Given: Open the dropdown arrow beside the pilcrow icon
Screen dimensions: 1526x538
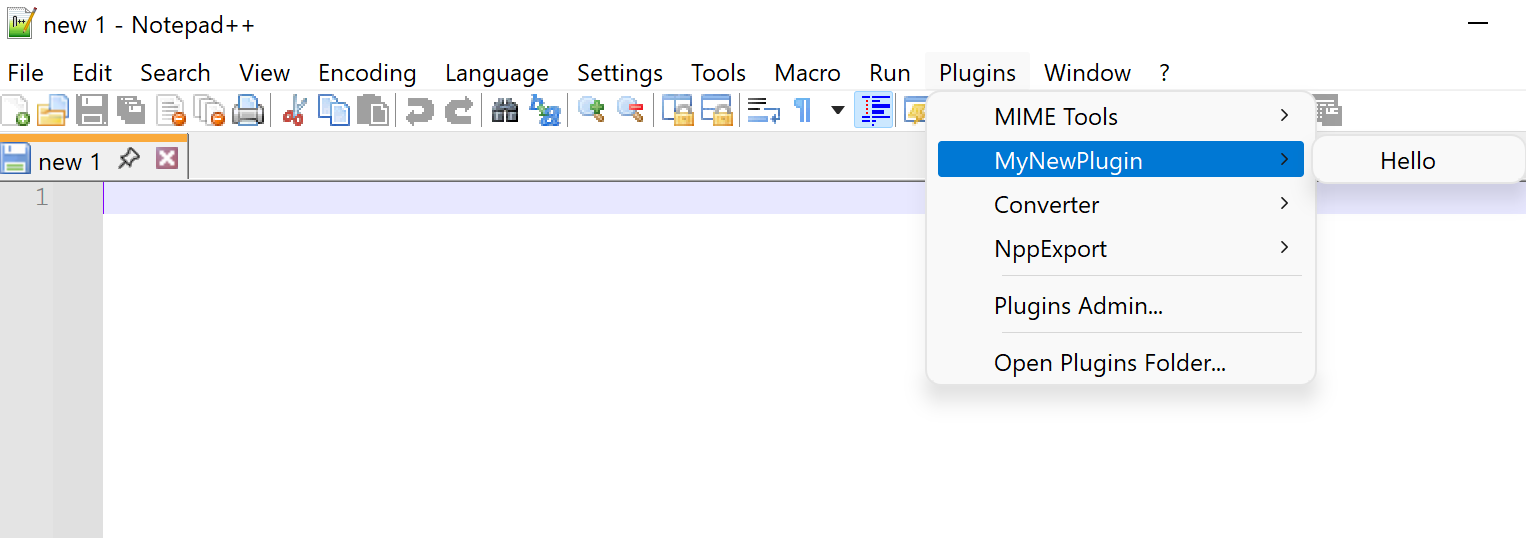Looking at the screenshot, I should (838, 110).
